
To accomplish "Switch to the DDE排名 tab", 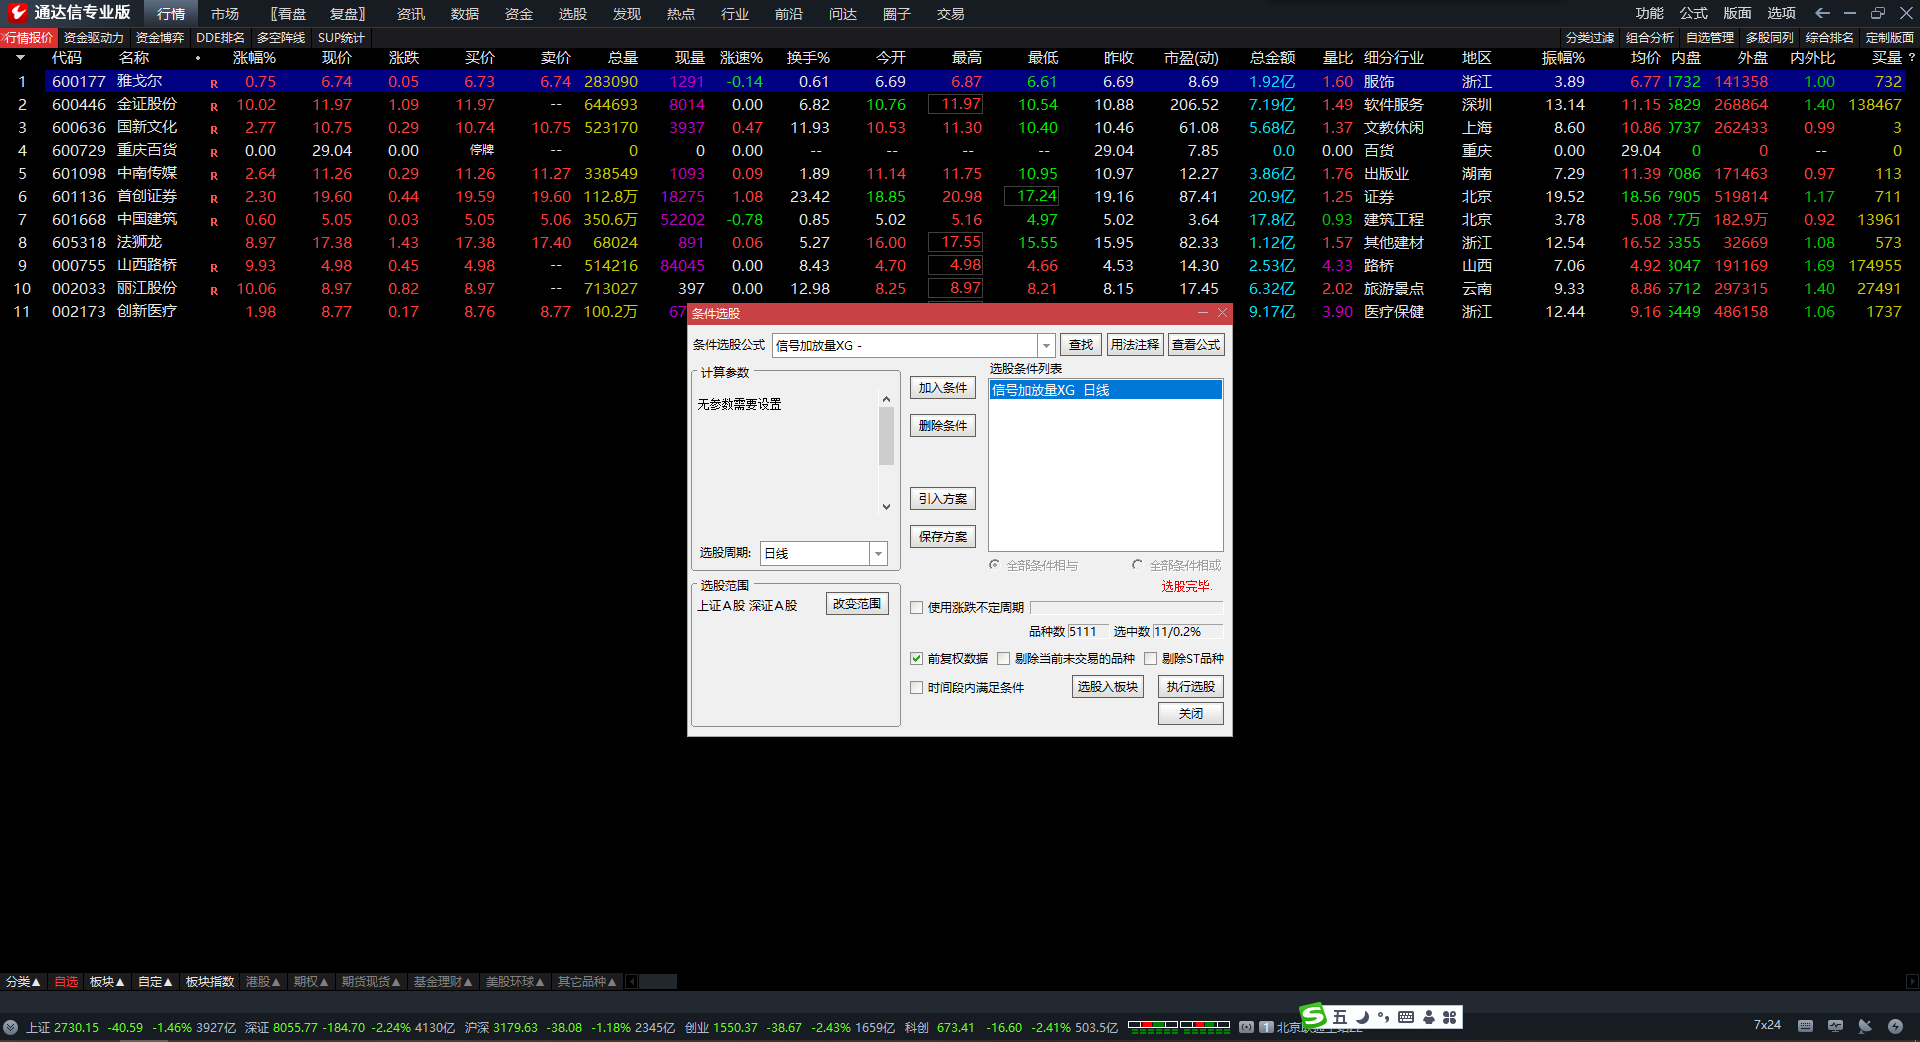I will point(220,38).
